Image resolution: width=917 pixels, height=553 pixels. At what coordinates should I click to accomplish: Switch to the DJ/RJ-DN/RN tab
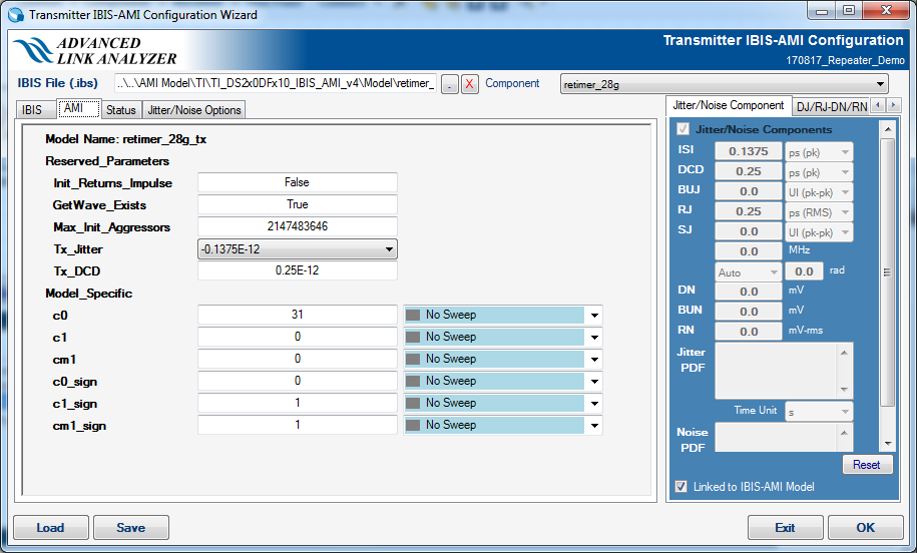click(832, 107)
